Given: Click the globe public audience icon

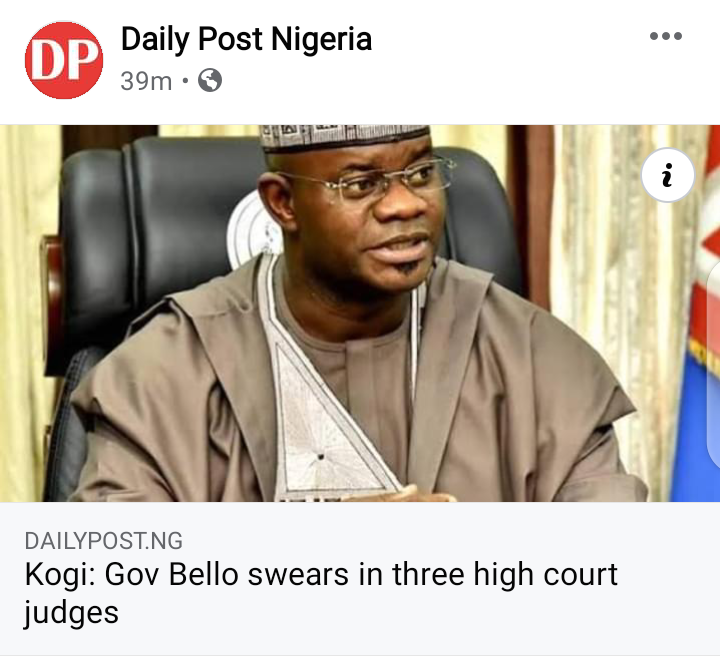Looking at the screenshot, I should [x=210, y=80].
